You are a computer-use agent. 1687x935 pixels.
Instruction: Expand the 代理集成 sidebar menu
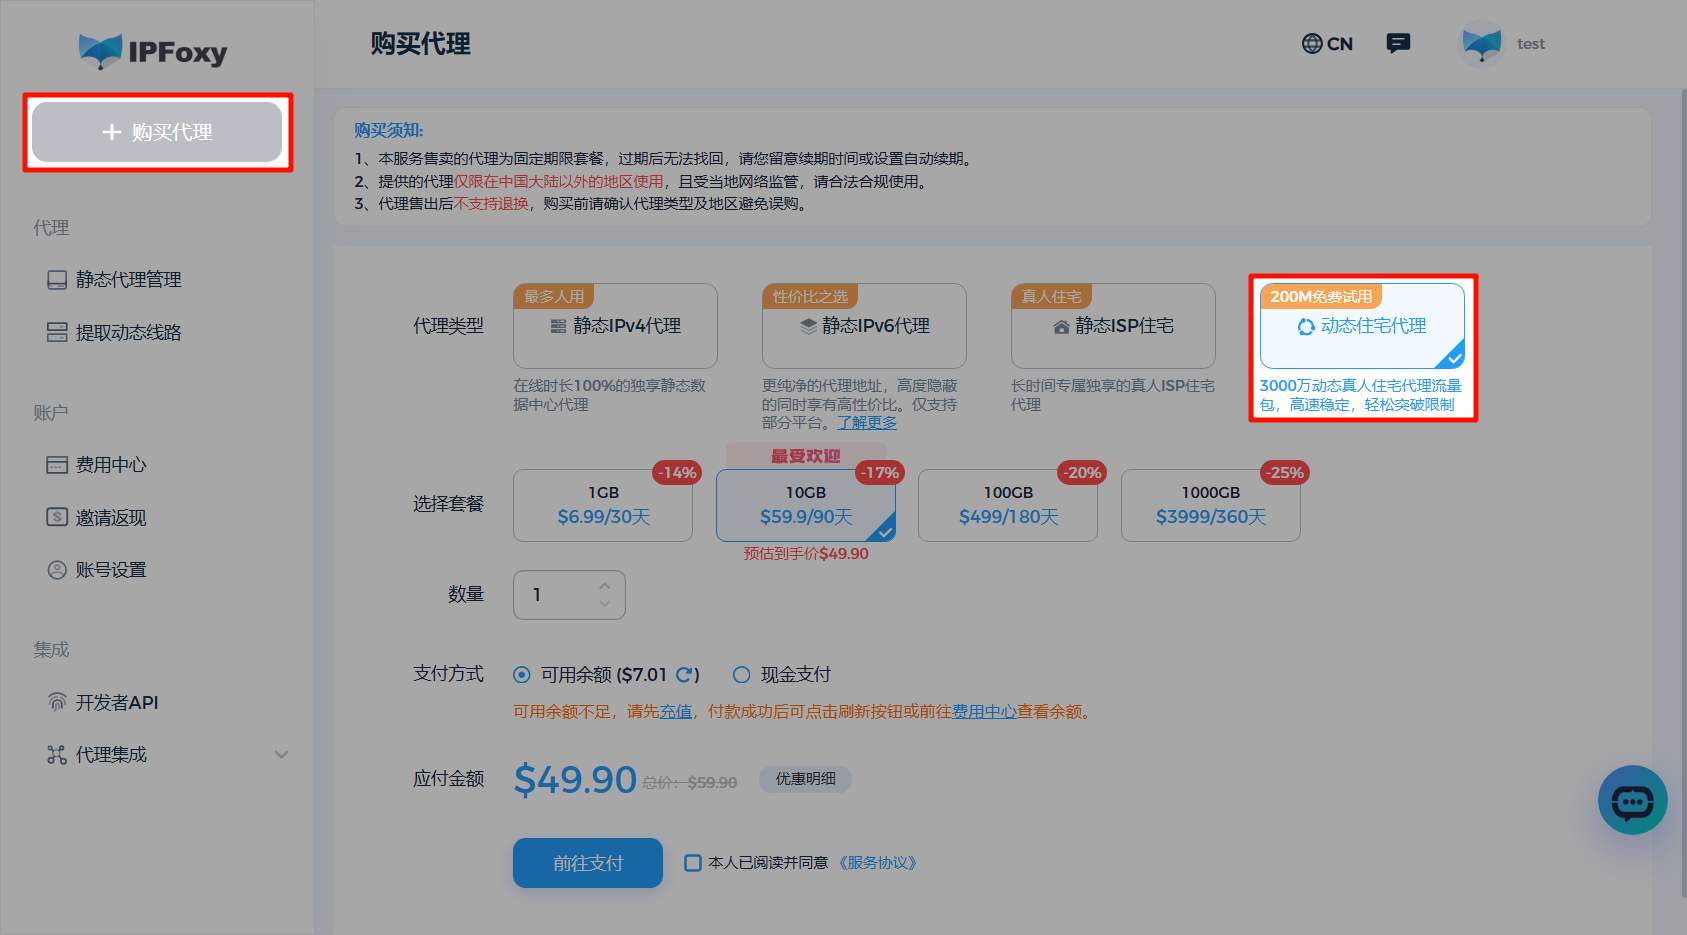click(281, 754)
